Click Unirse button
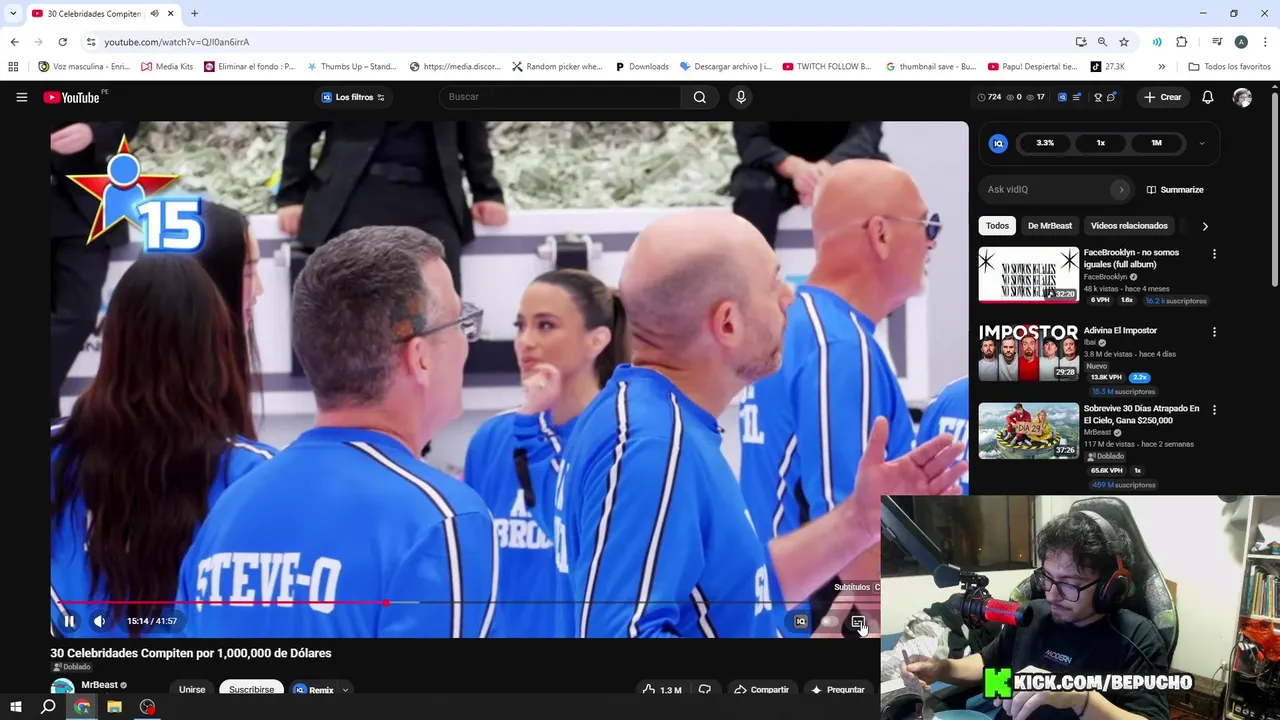 click(x=192, y=689)
